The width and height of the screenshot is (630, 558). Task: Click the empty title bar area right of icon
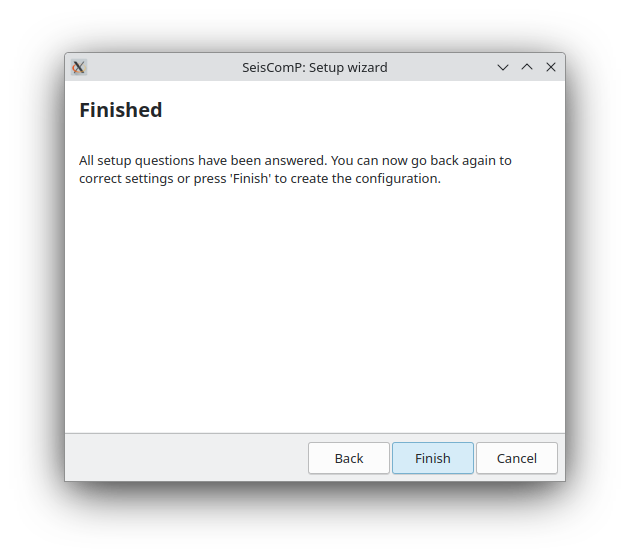[x=165, y=67]
